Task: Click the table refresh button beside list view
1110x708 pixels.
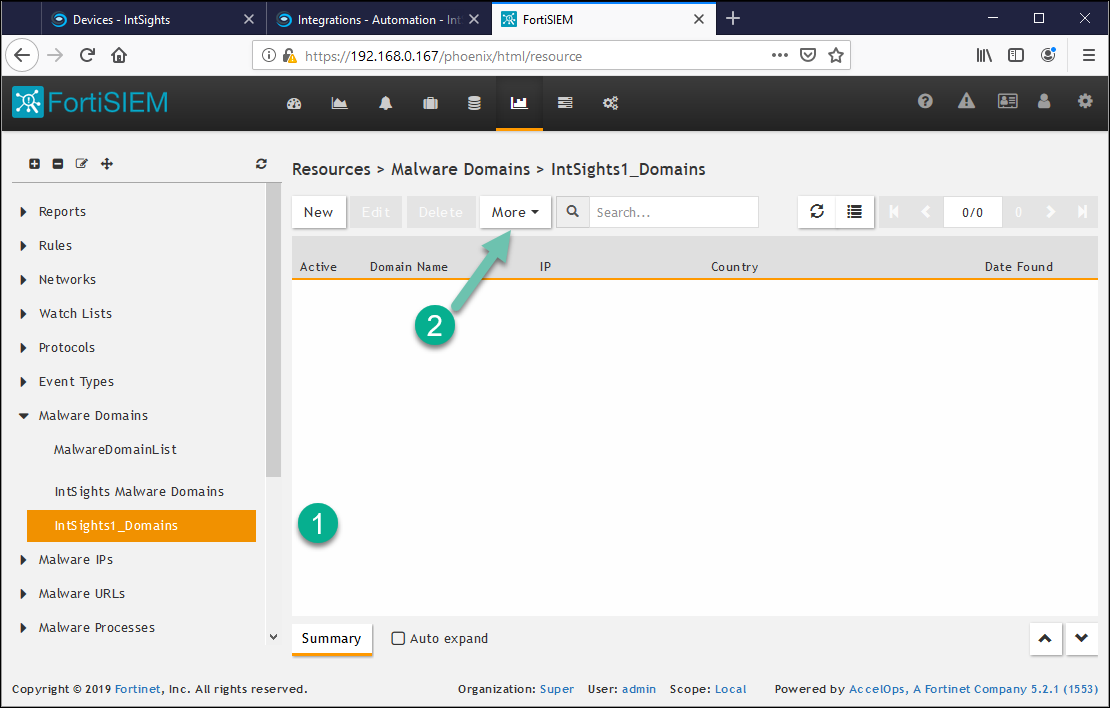Action: pos(817,212)
